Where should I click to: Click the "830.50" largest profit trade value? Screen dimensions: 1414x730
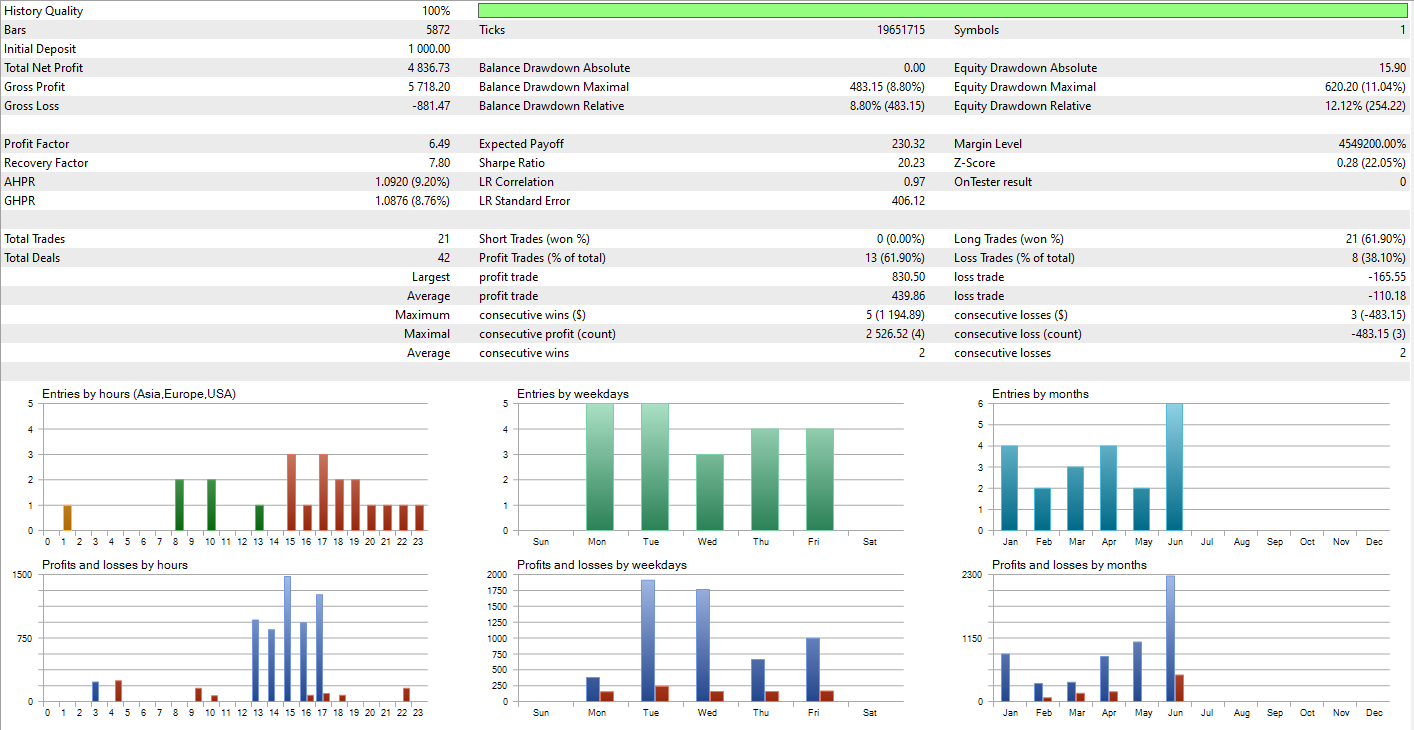click(x=908, y=277)
